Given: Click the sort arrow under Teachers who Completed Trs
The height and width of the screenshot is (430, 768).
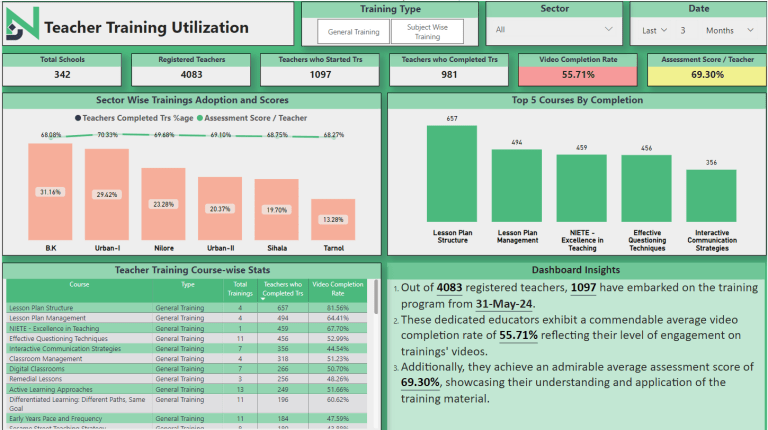Looking at the screenshot, I should pos(263,297).
